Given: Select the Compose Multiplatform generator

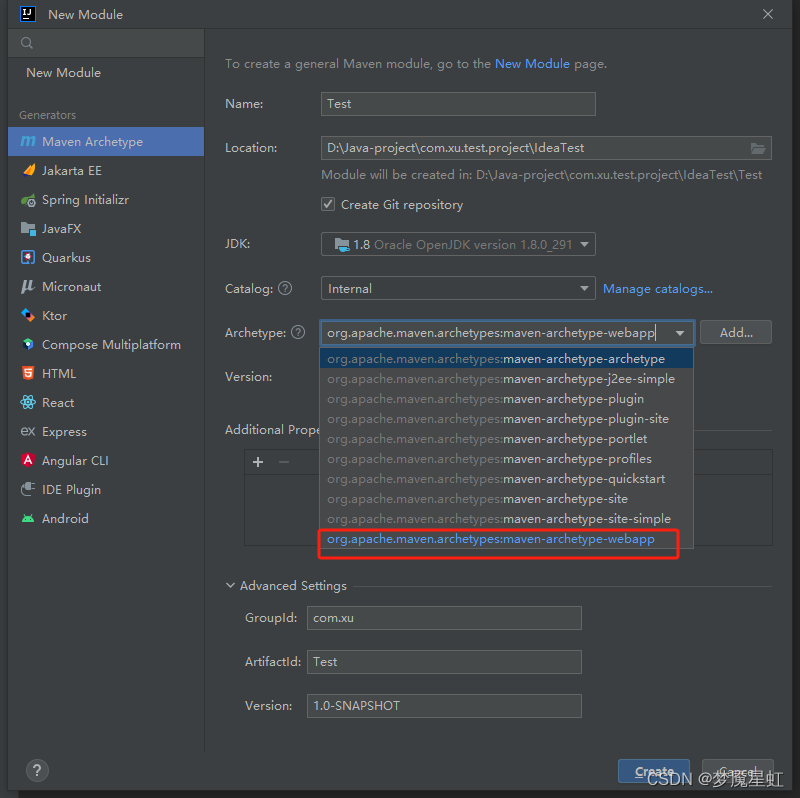Looking at the screenshot, I should tap(106, 344).
